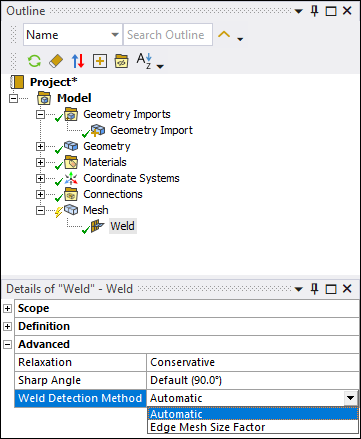The width and height of the screenshot is (361, 439).
Task: Click the Relaxation value Conservative cell
Action: pos(253,362)
